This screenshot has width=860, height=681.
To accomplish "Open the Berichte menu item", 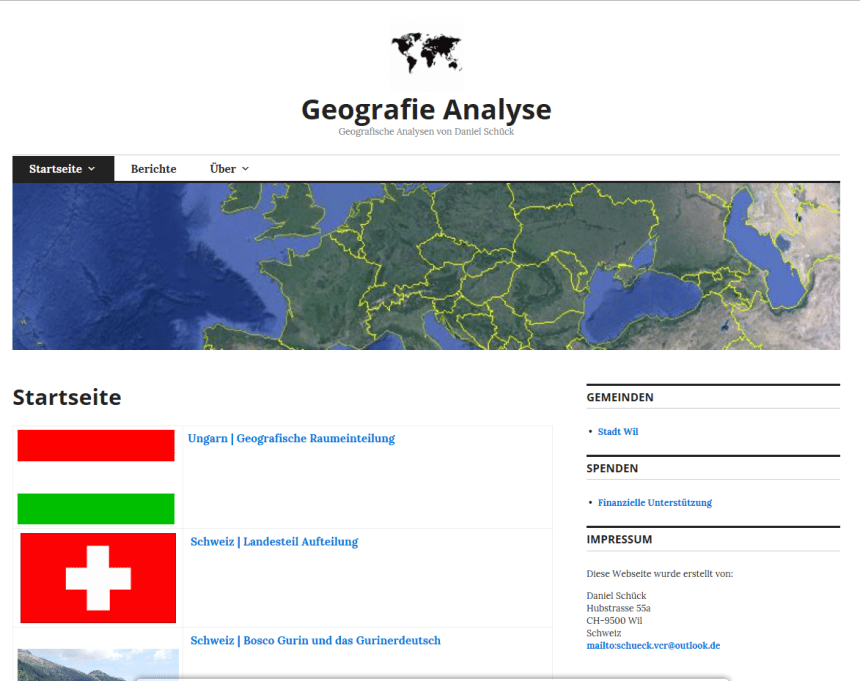I will click(x=153, y=168).
